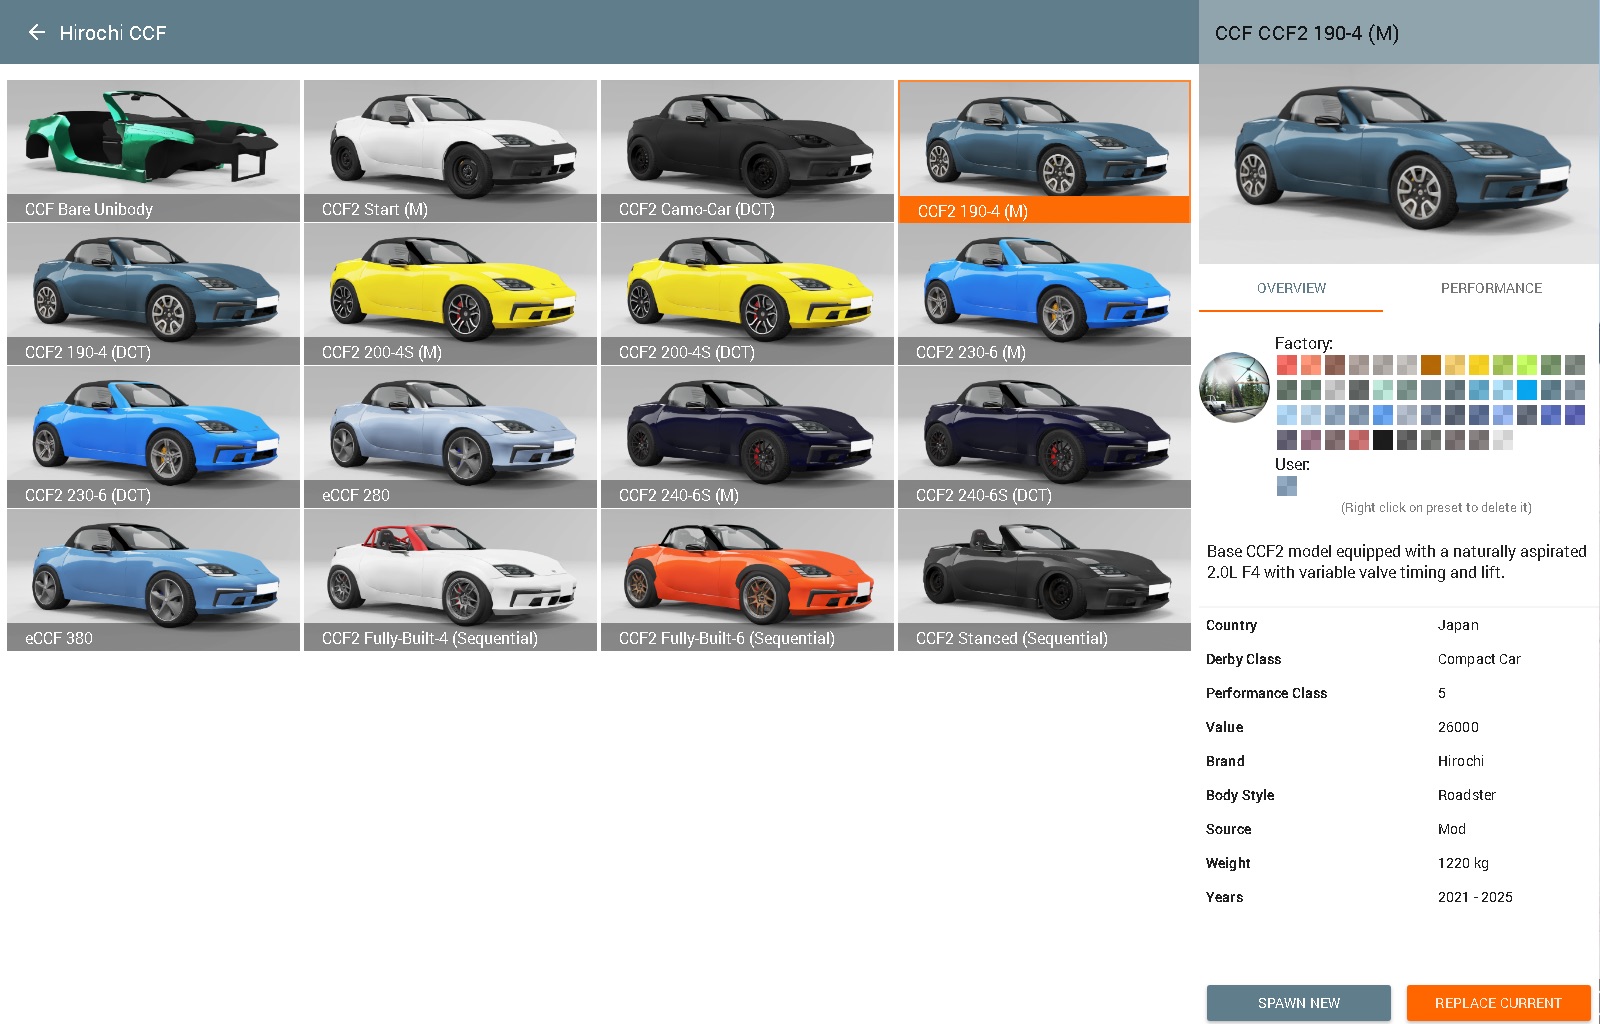Image resolution: width=1600 pixels, height=1024 pixels.
Task: Click the 'Body Style' label
Action: point(1240,795)
